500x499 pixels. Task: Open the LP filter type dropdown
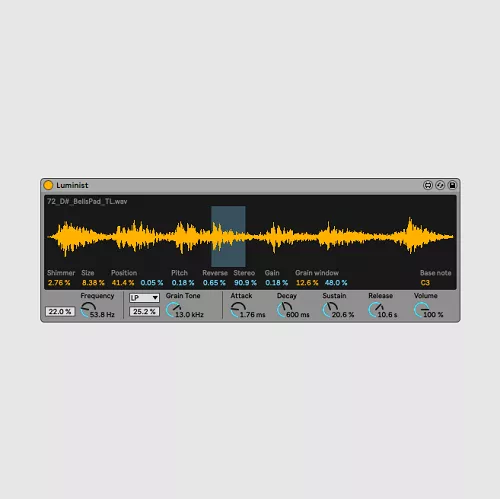click(x=144, y=298)
